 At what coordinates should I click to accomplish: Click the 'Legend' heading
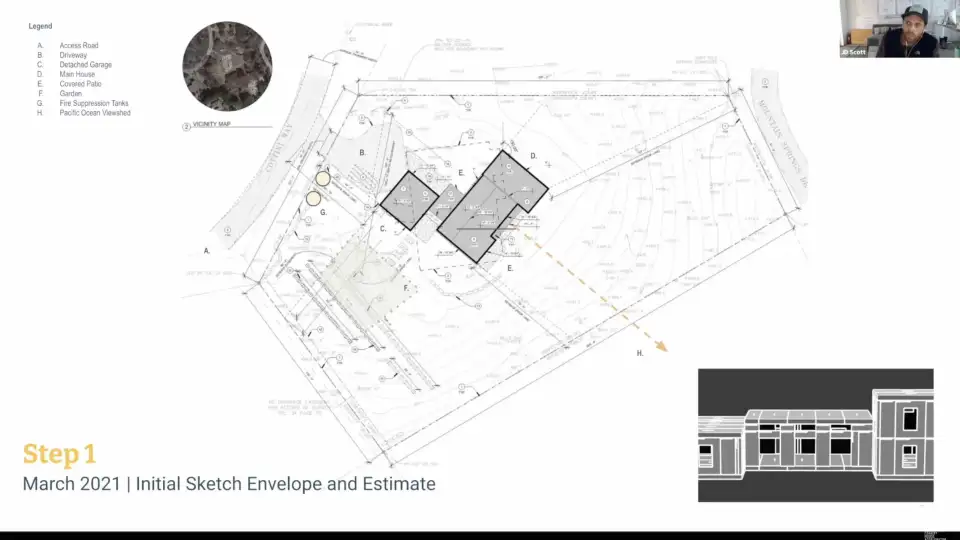tap(40, 26)
